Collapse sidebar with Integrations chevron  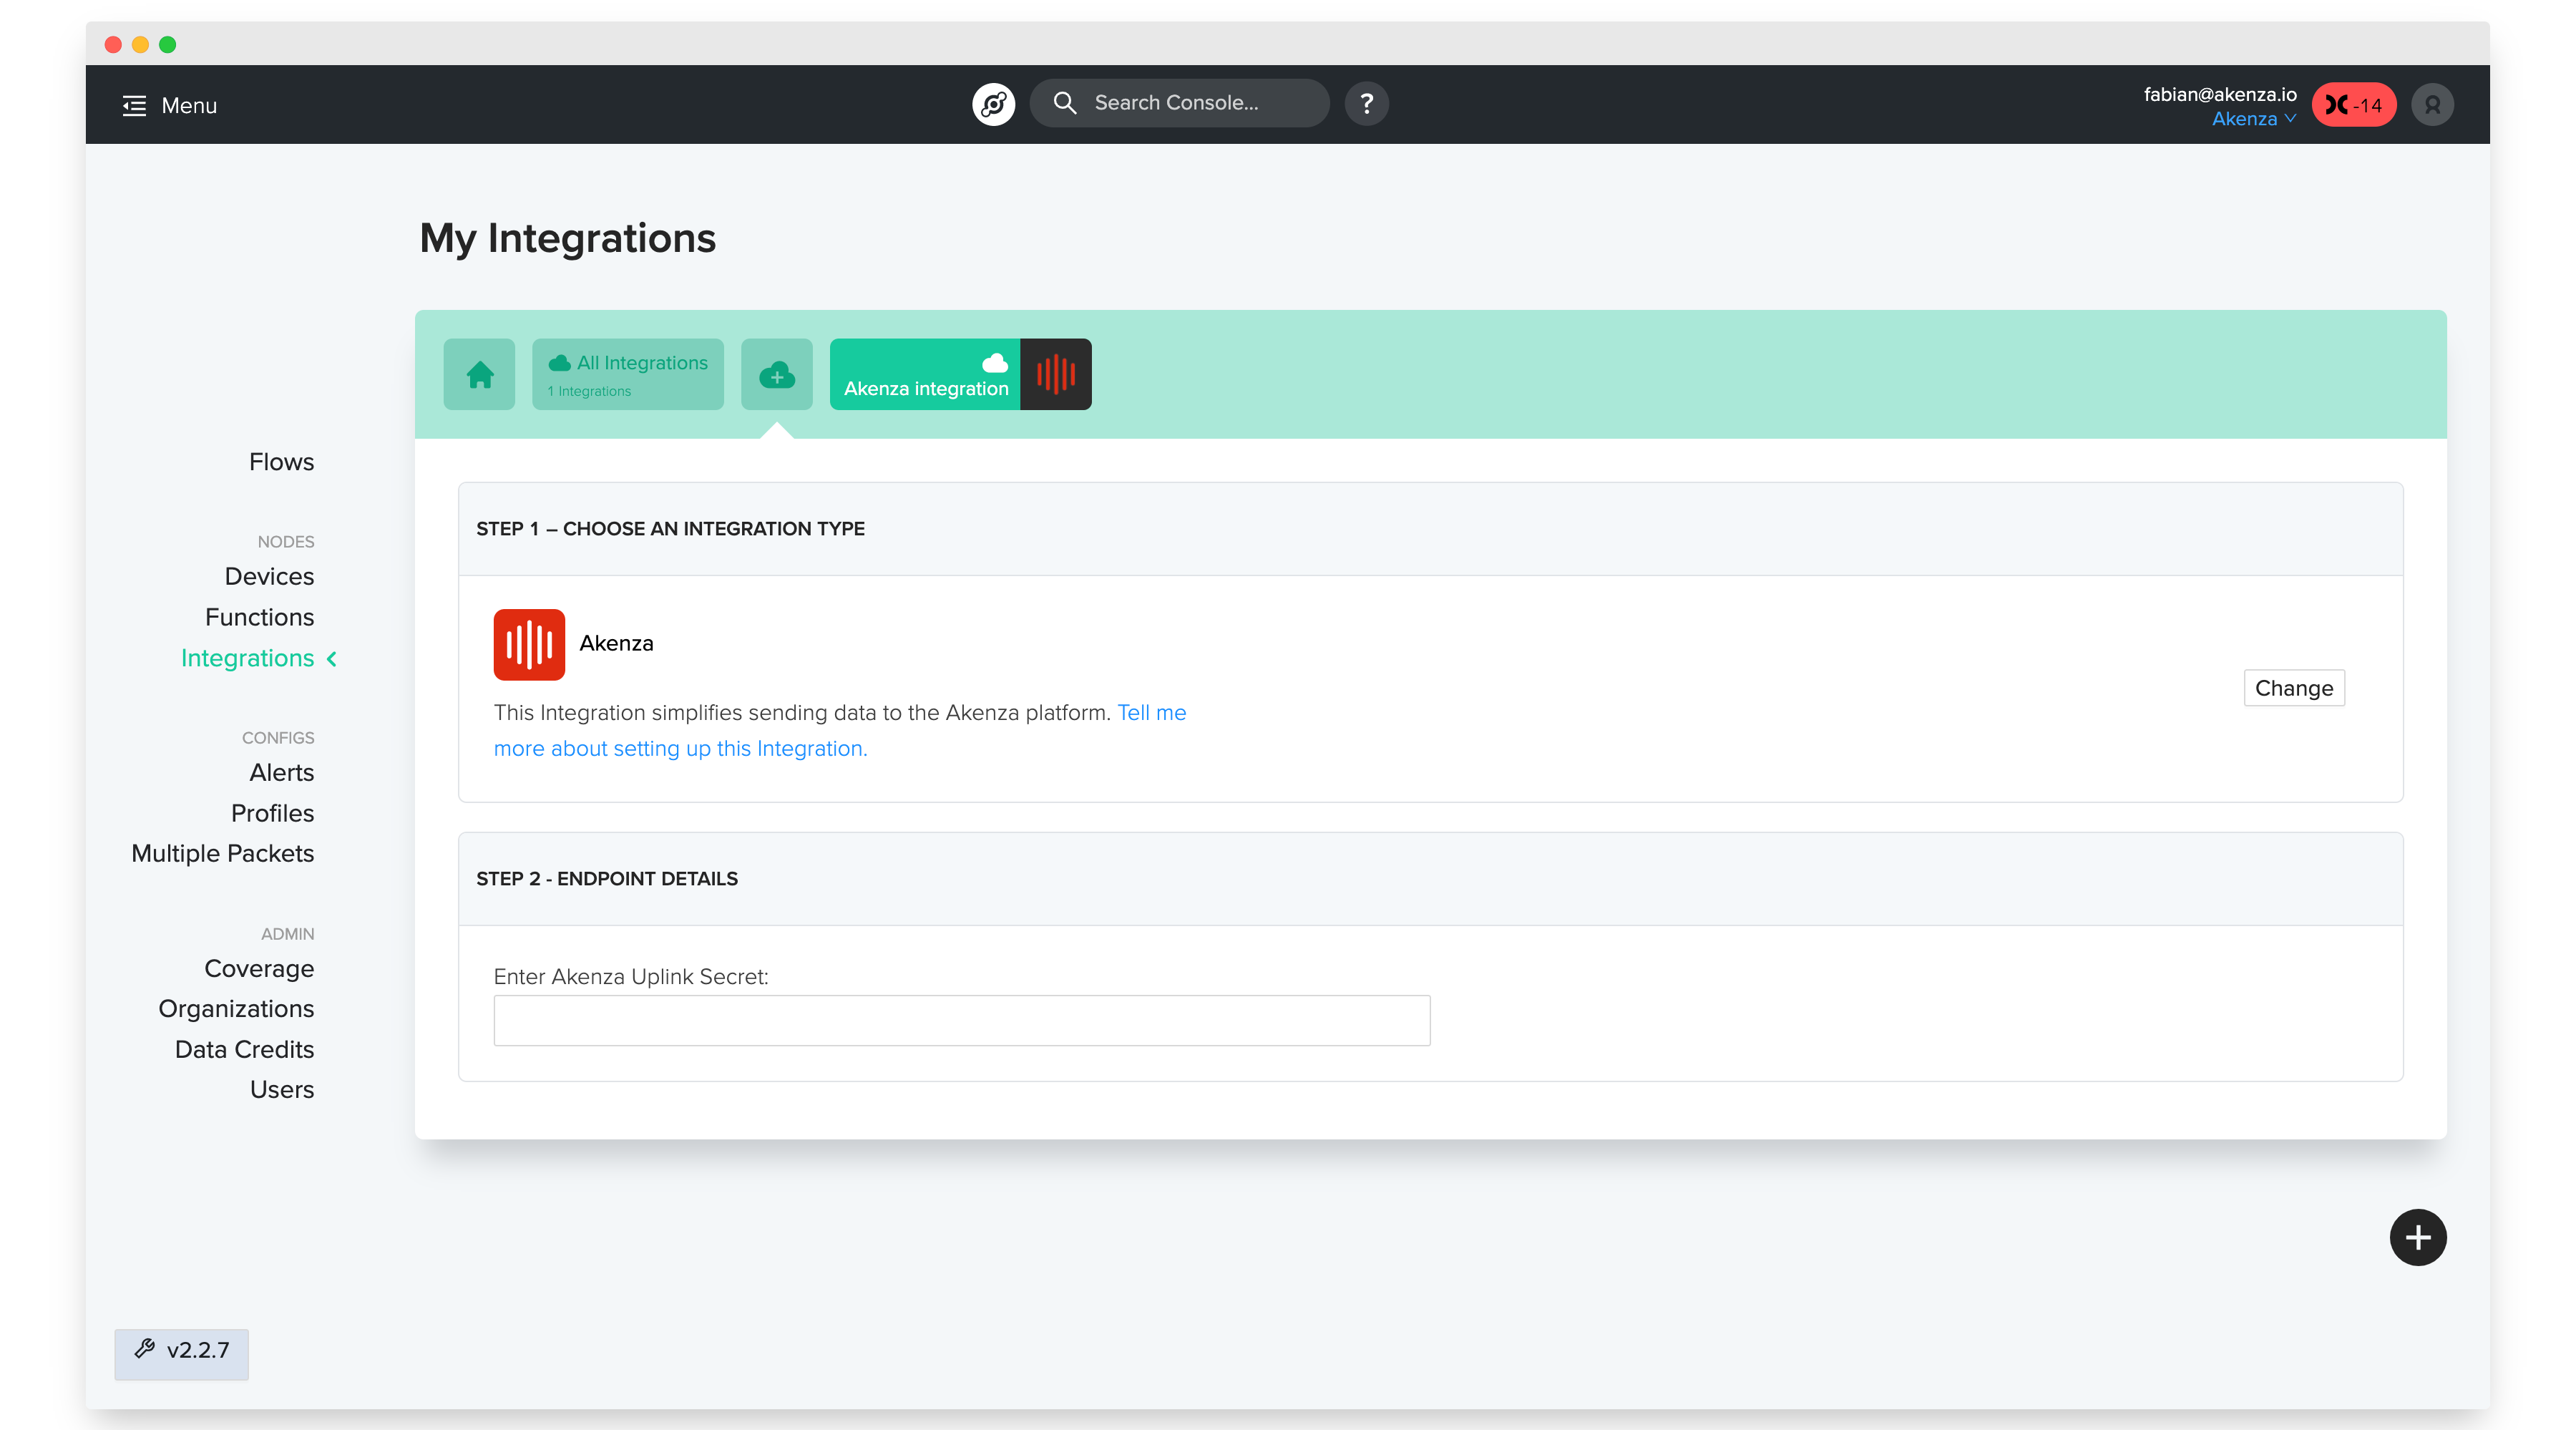tap(332, 659)
